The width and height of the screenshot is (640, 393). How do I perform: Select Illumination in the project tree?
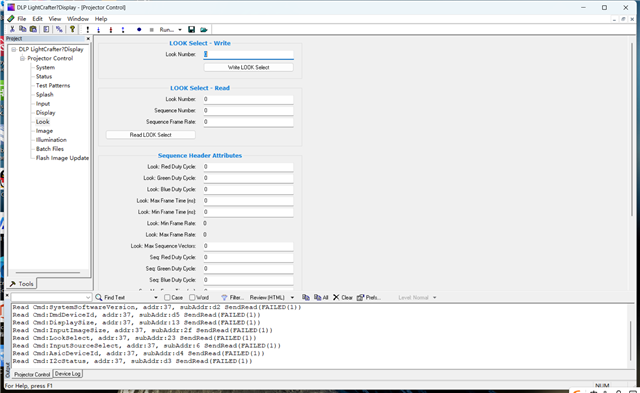coord(51,140)
